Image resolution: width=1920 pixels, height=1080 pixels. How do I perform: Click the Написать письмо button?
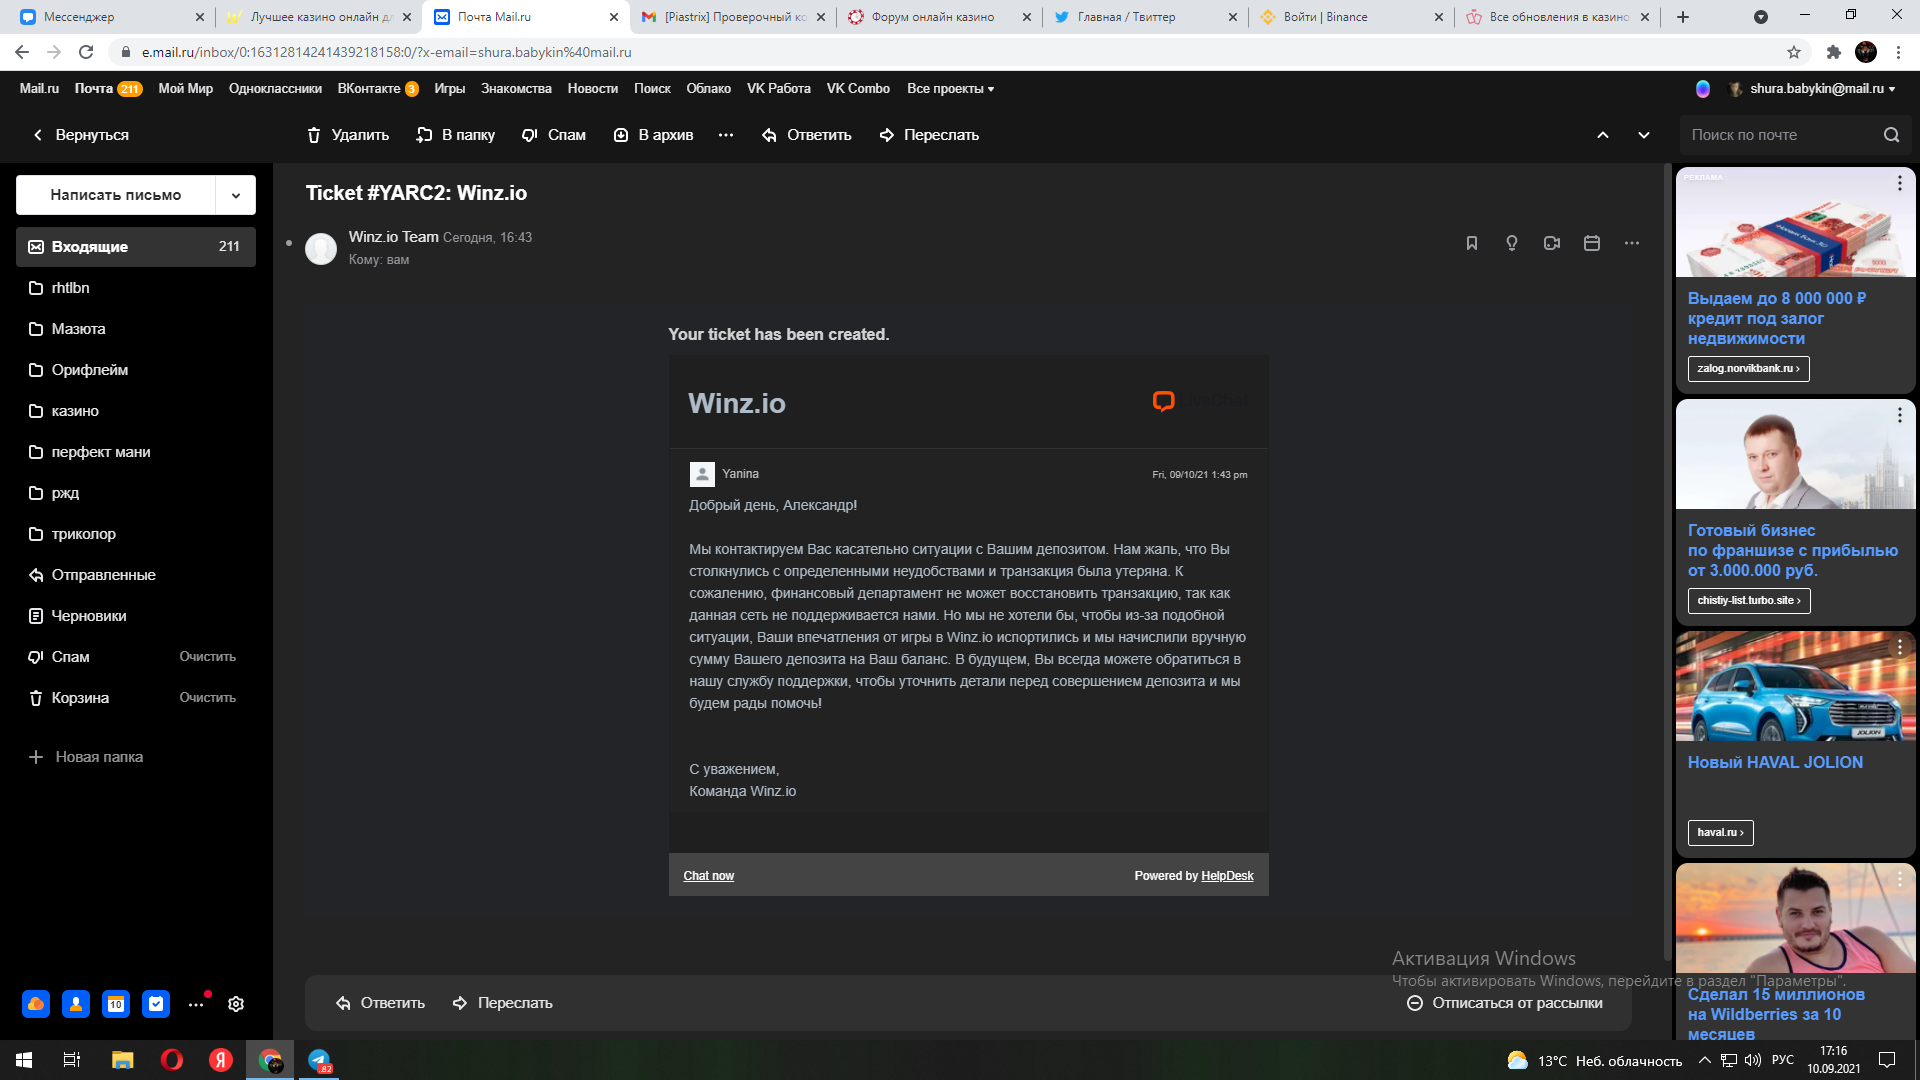[116, 195]
